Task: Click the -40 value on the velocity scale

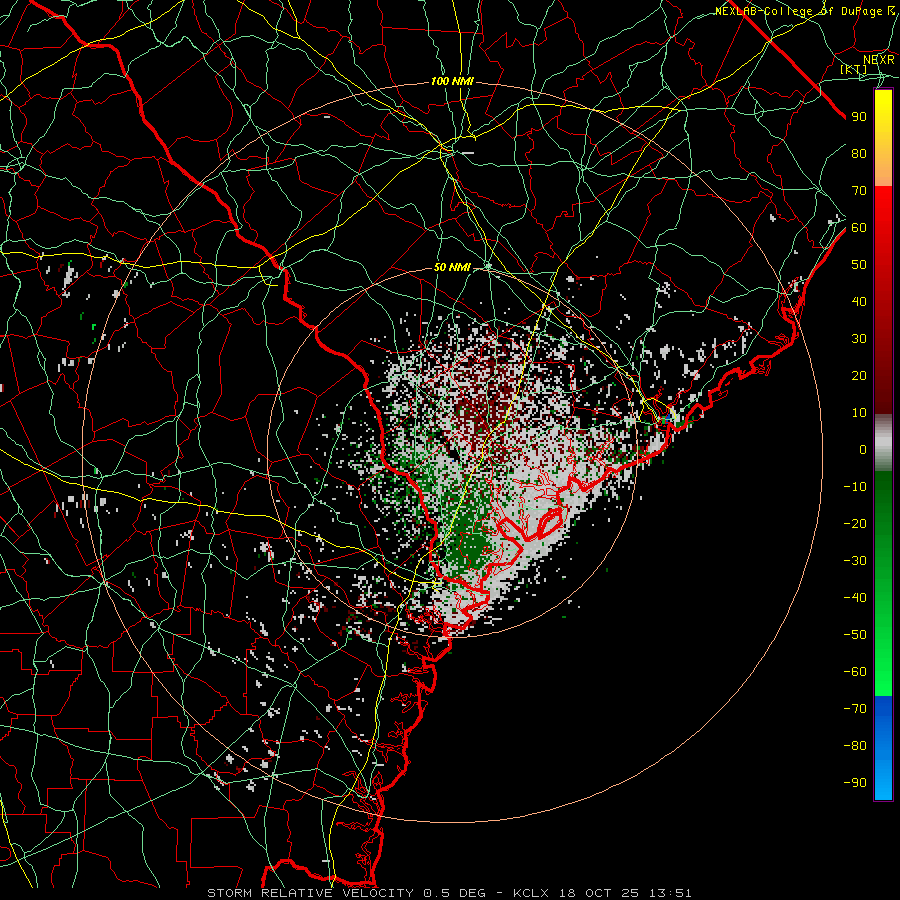Action: coord(855,598)
